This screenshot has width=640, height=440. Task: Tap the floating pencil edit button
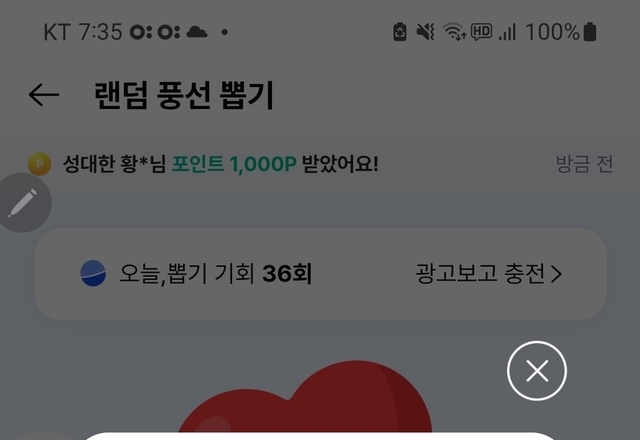coord(22,202)
